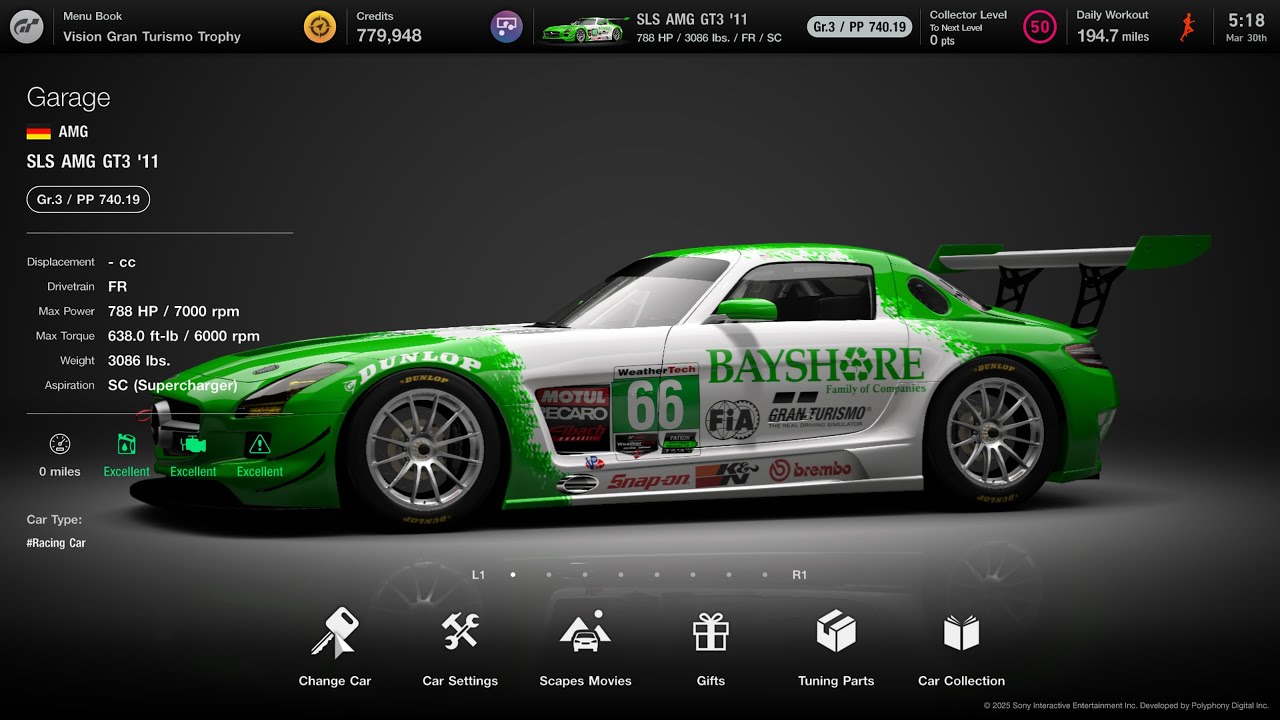Select the fourth page indicator dot
The image size is (1280, 720).
coord(621,575)
